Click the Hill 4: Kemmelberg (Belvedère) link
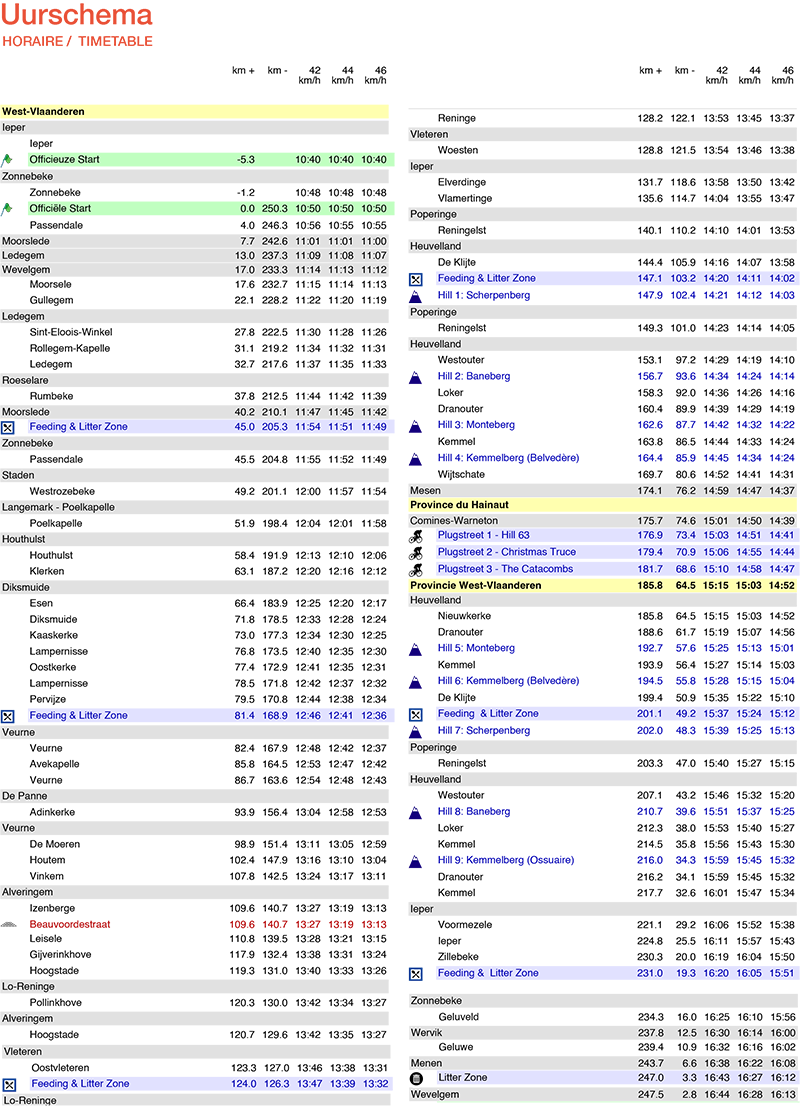The image size is (800, 1112). [x=508, y=458]
